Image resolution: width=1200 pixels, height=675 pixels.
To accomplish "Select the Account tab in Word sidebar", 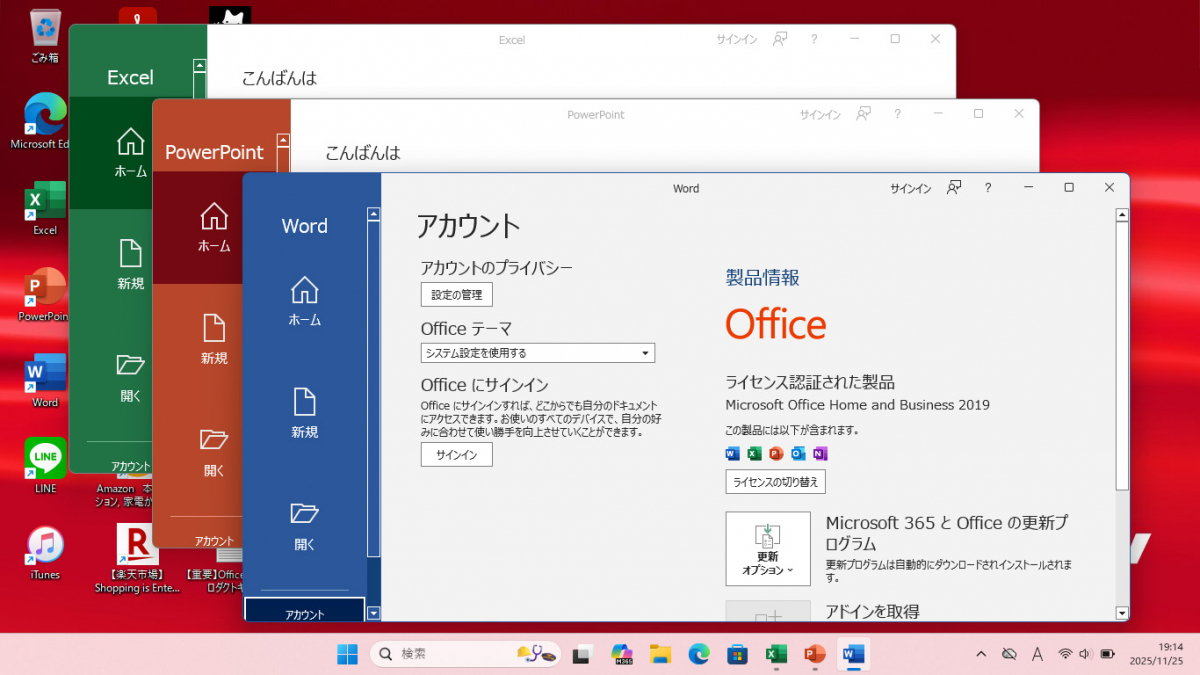I will click(304, 614).
